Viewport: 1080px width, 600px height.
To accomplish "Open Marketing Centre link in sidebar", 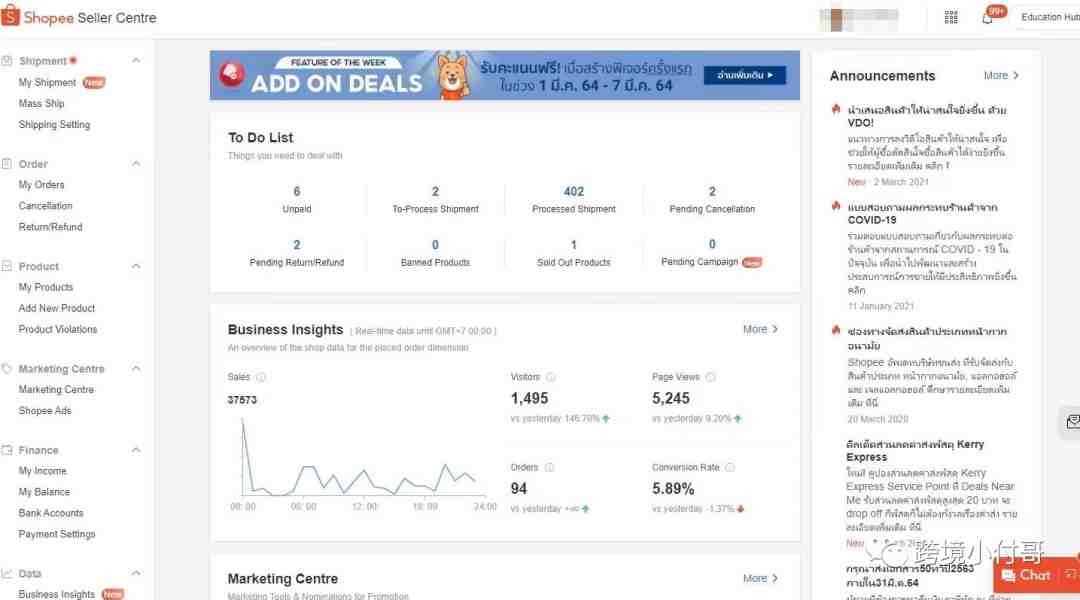I will [56, 390].
